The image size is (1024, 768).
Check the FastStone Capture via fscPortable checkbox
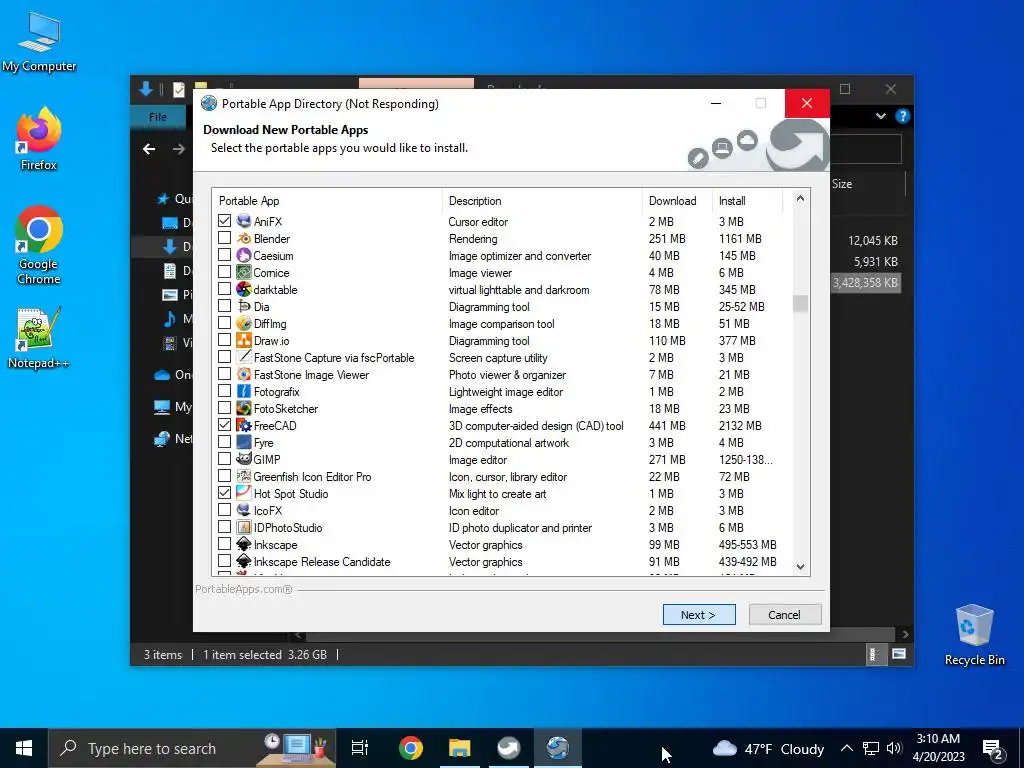tap(224, 357)
